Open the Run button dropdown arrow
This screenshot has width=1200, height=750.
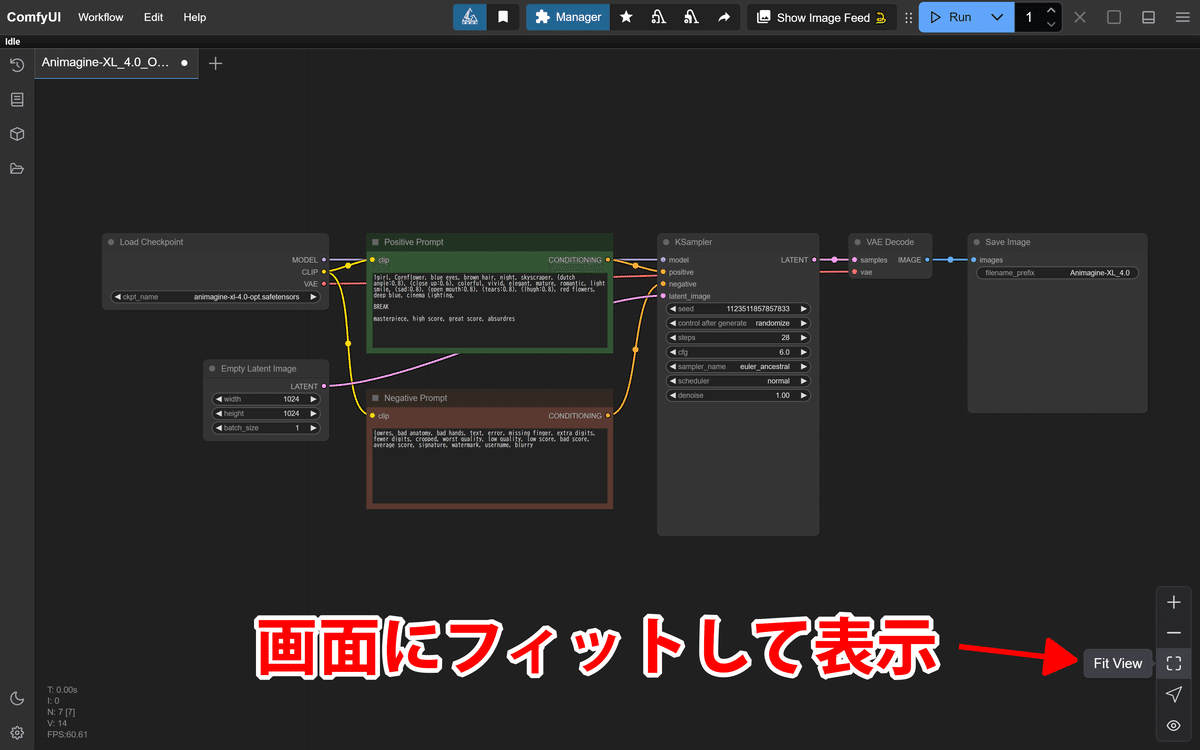tap(997, 17)
